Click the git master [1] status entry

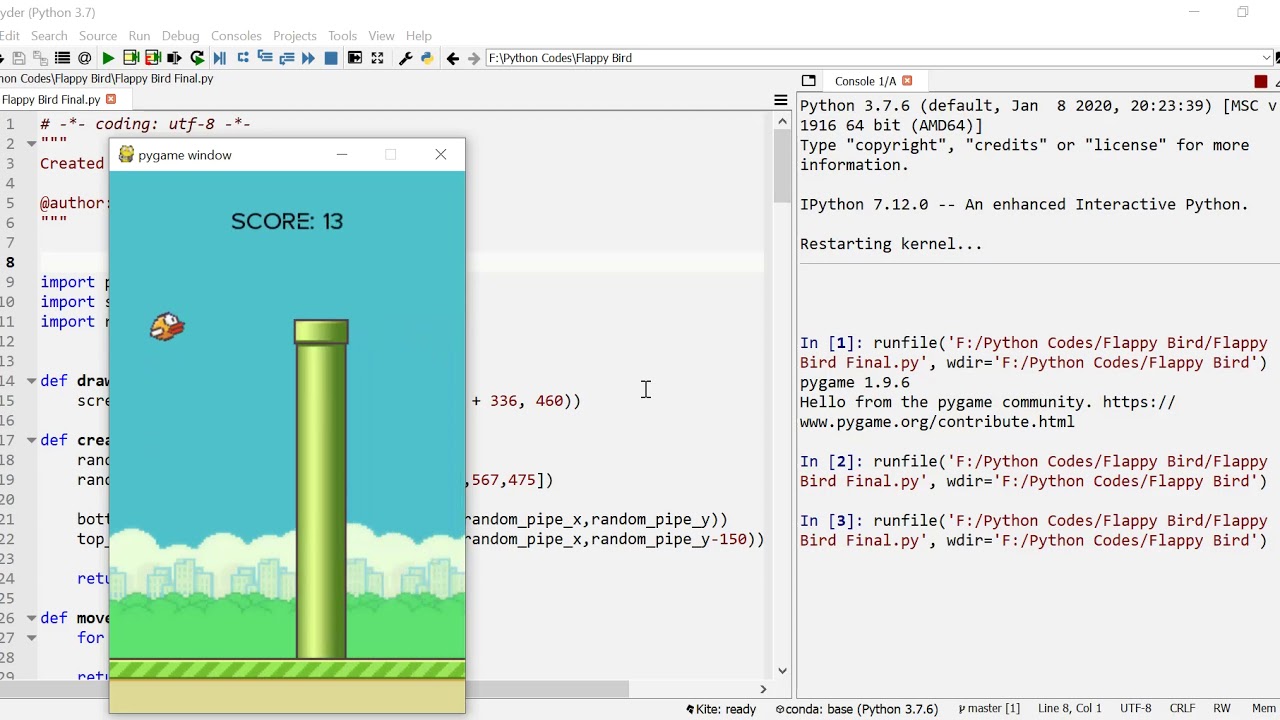[x=989, y=709]
